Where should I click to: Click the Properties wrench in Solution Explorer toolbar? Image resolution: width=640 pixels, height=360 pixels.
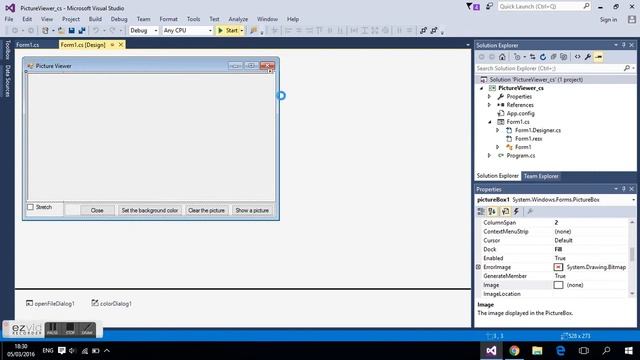pyautogui.click(x=588, y=57)
